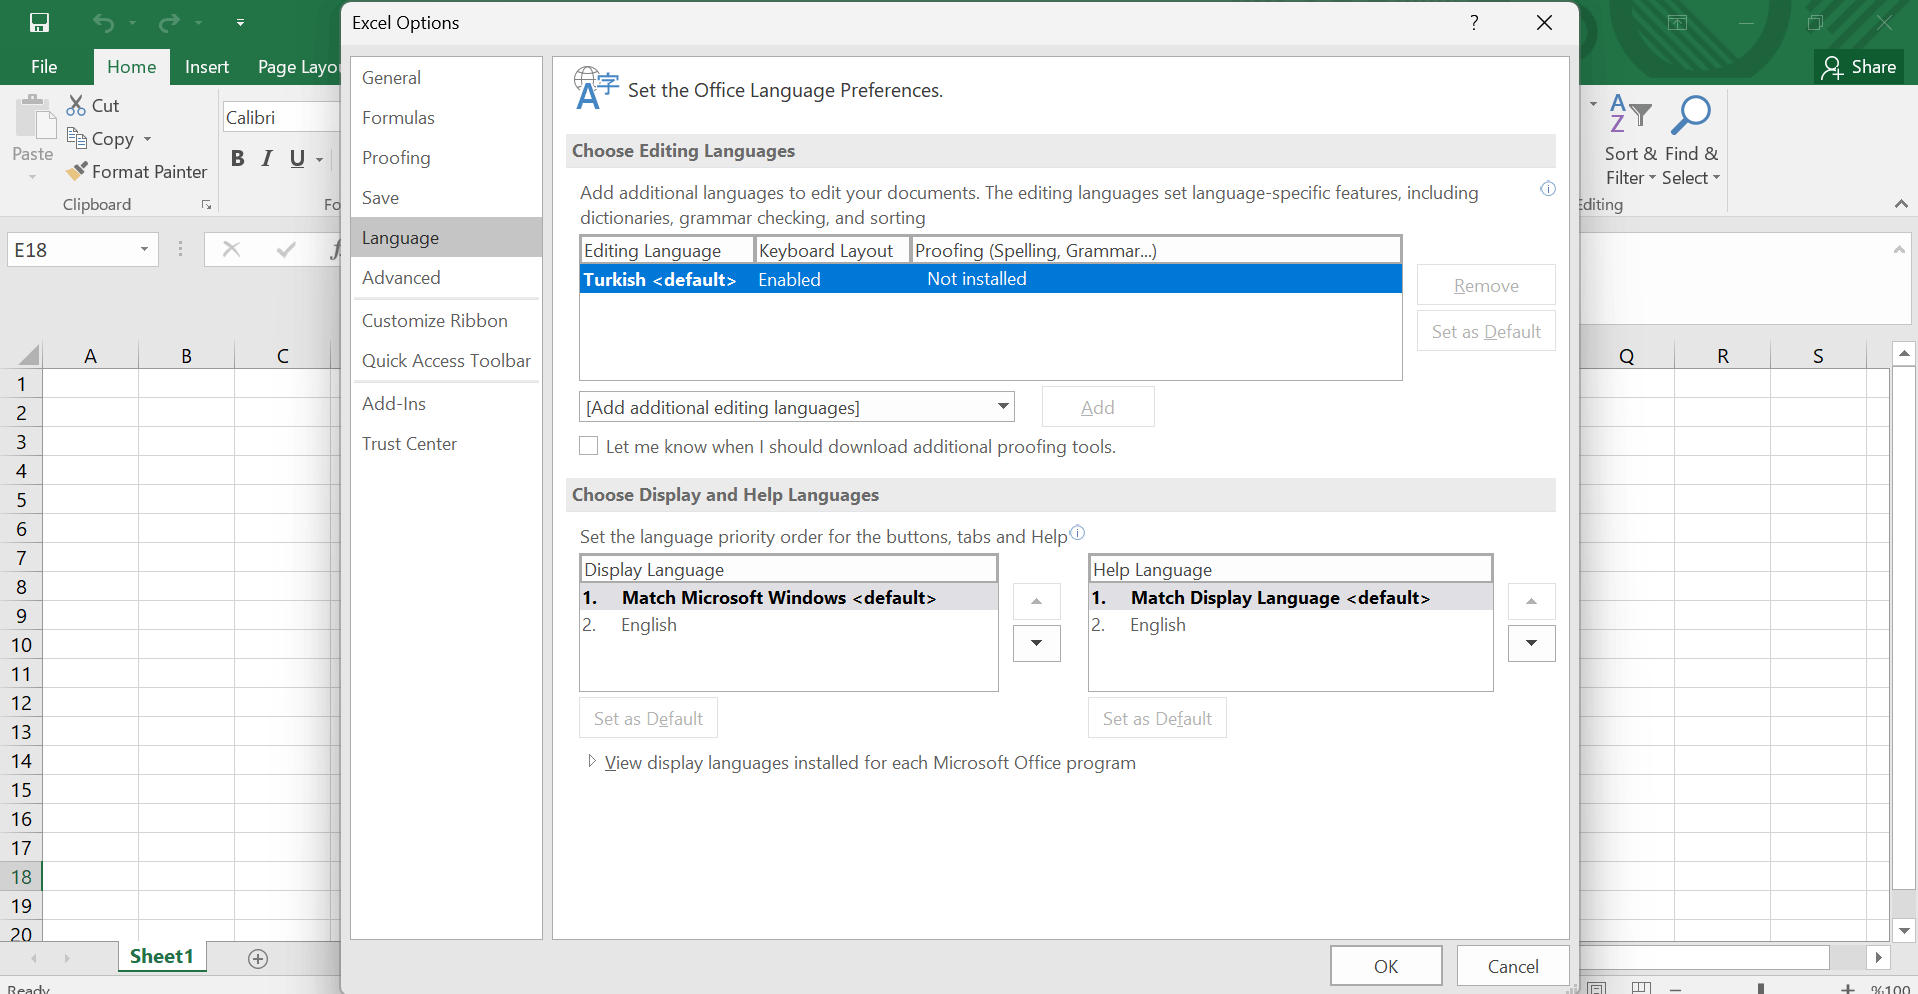
Task: Open the Underline style dropdown arrow
Action: coord(319,159)
